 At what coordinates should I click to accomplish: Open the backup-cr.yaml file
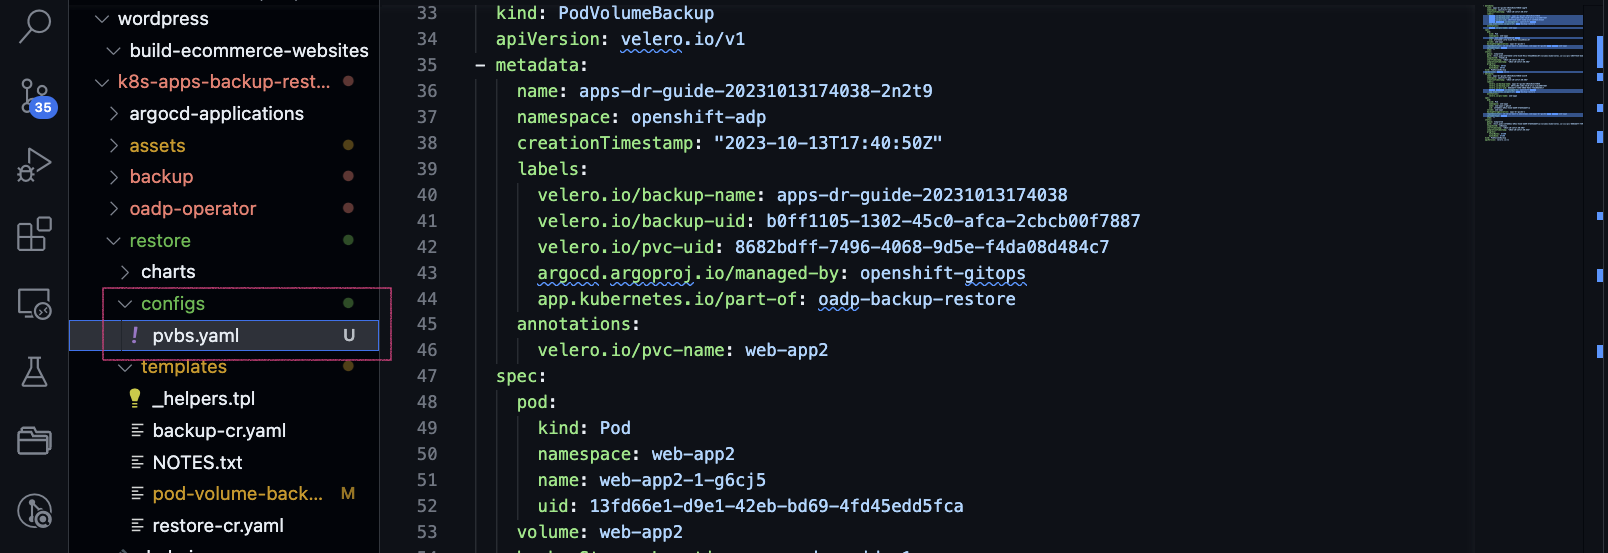pos(218,431)
